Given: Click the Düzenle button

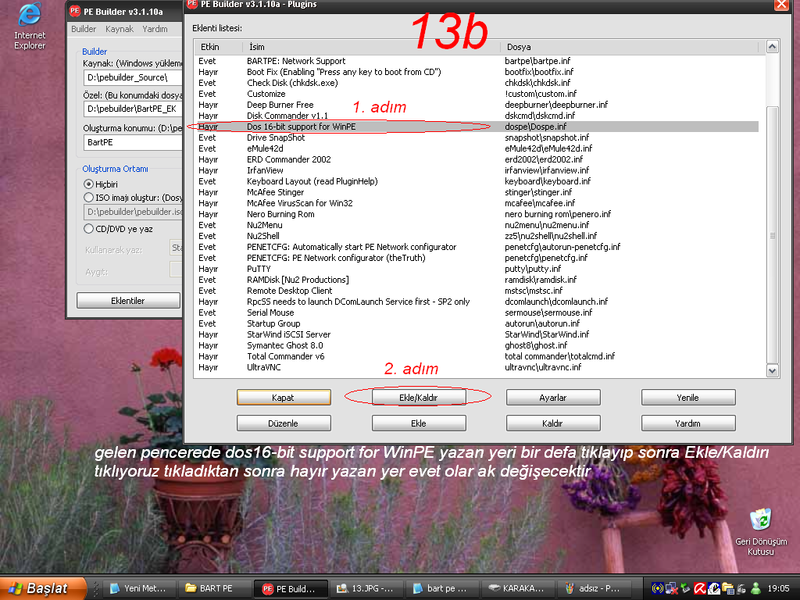Looking at the screenshot, I should tap(283, 423).
